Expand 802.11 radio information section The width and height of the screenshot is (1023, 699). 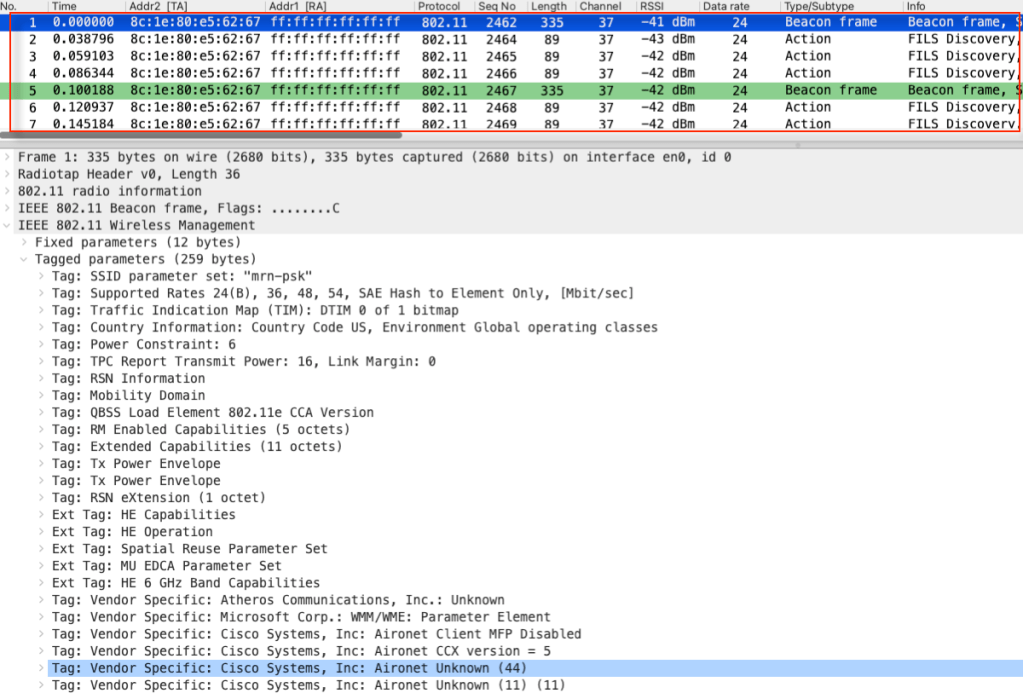[x=8, y=191]
